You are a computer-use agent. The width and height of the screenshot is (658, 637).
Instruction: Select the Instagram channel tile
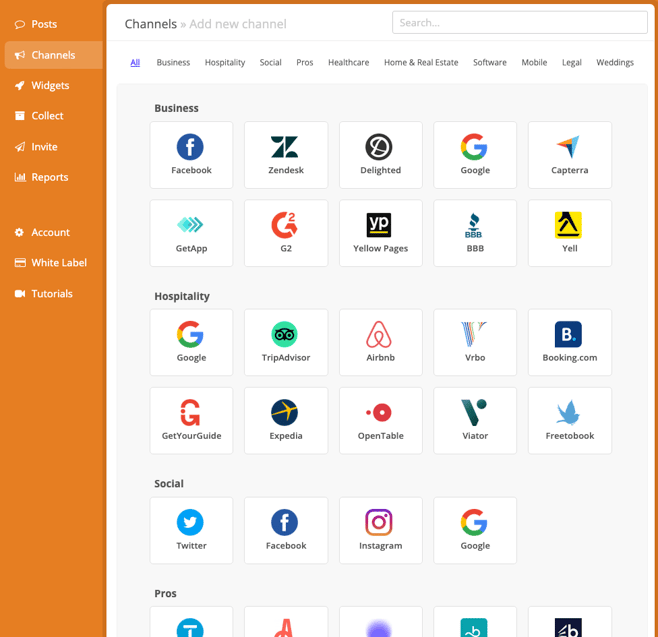pyautogui.click(x=380, y=530)
